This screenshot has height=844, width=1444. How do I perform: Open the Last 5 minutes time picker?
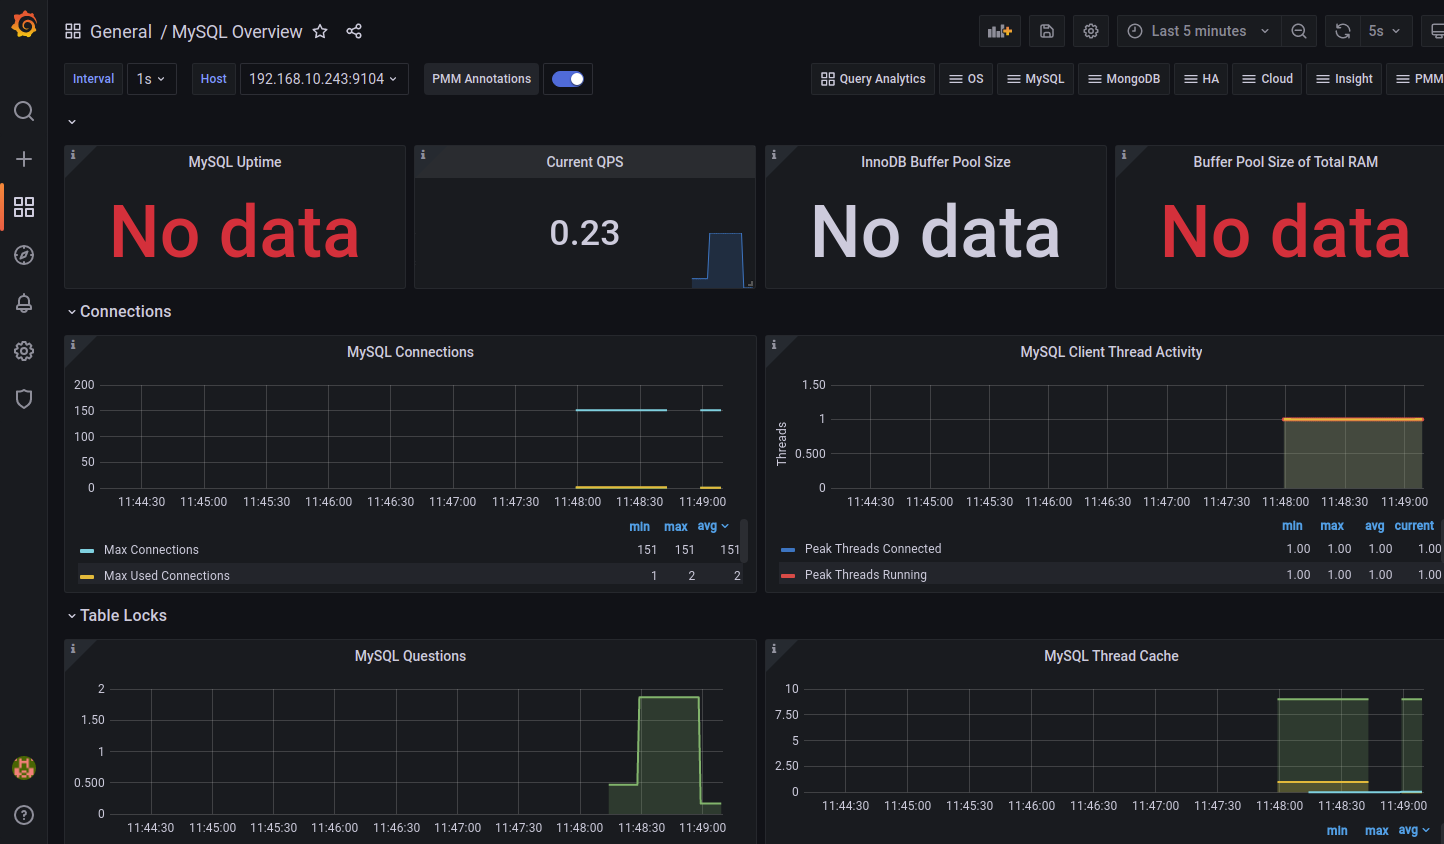click(x=1199, y=31)
